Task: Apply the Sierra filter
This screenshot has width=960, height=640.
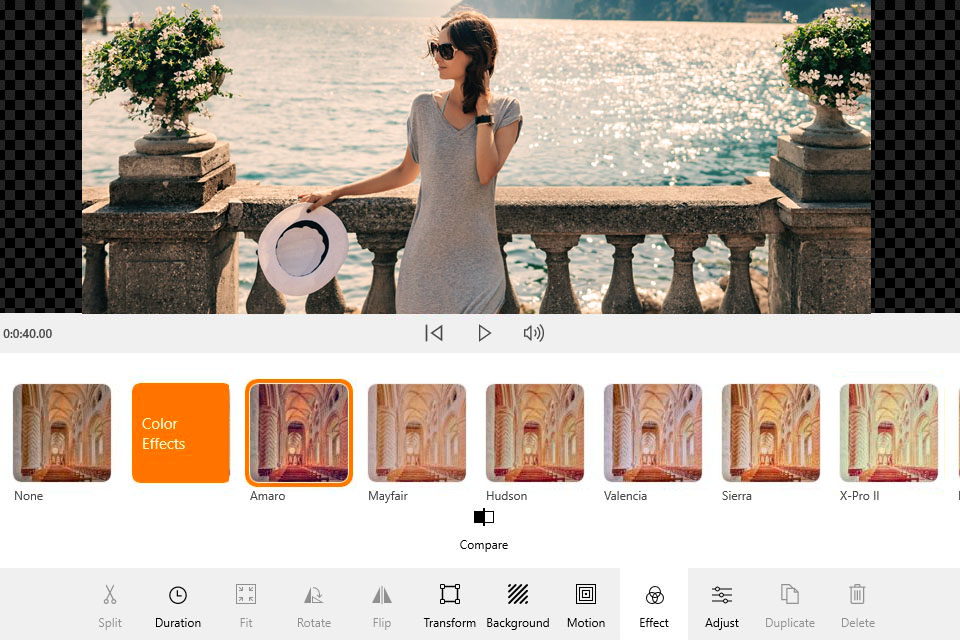Action: click(x=771, y=432)
